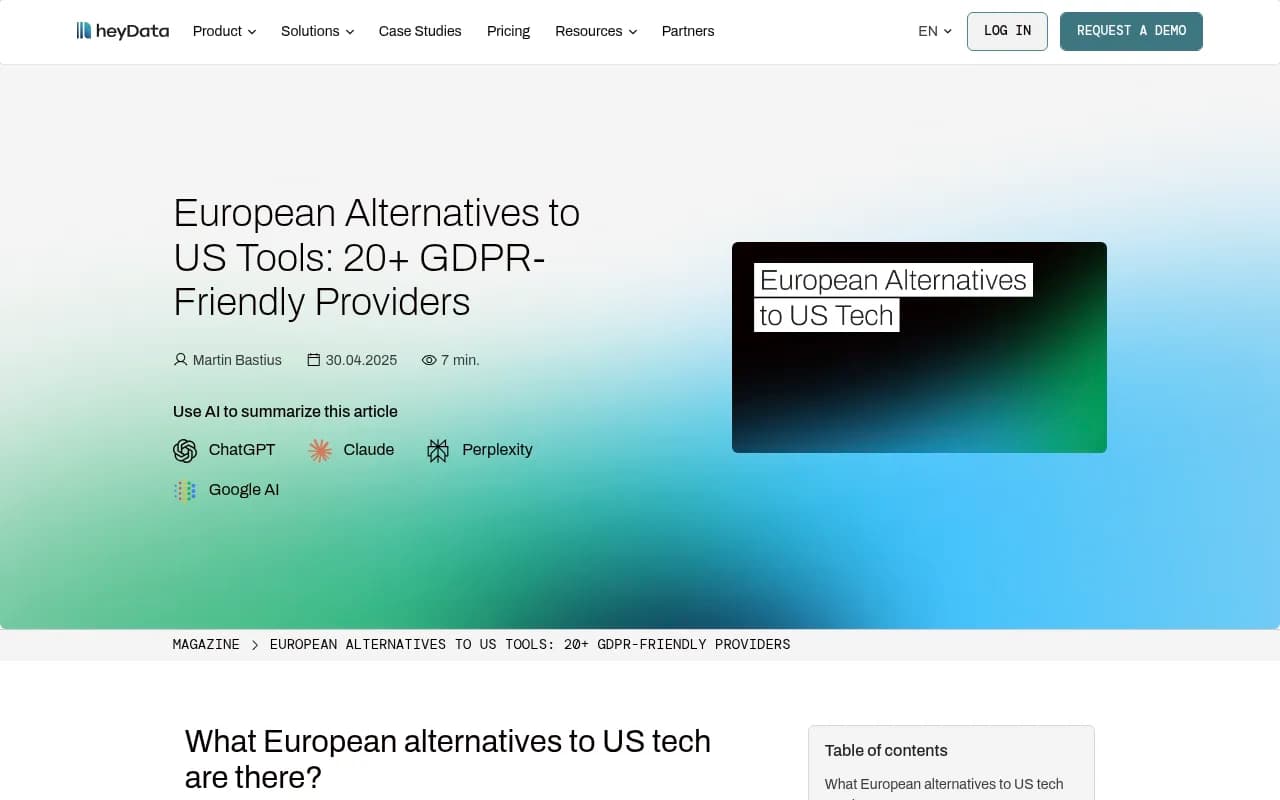1280x800 pixels.
Task: Click the date 30.04.2025
Action: (361, 360)
